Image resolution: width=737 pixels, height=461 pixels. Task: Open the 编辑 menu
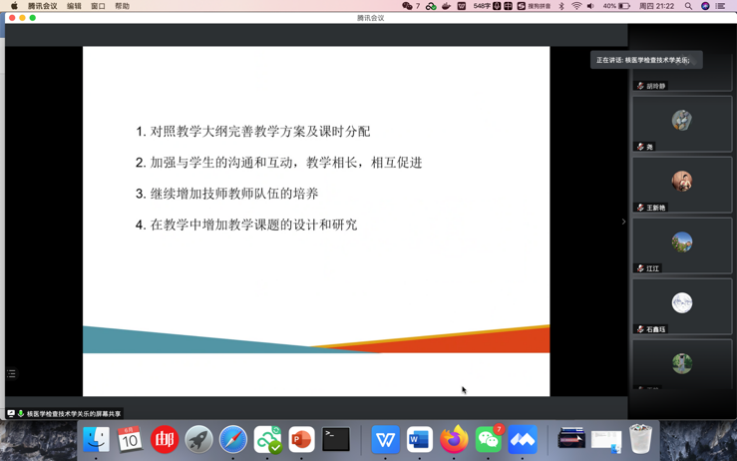(x=74, y=6)
